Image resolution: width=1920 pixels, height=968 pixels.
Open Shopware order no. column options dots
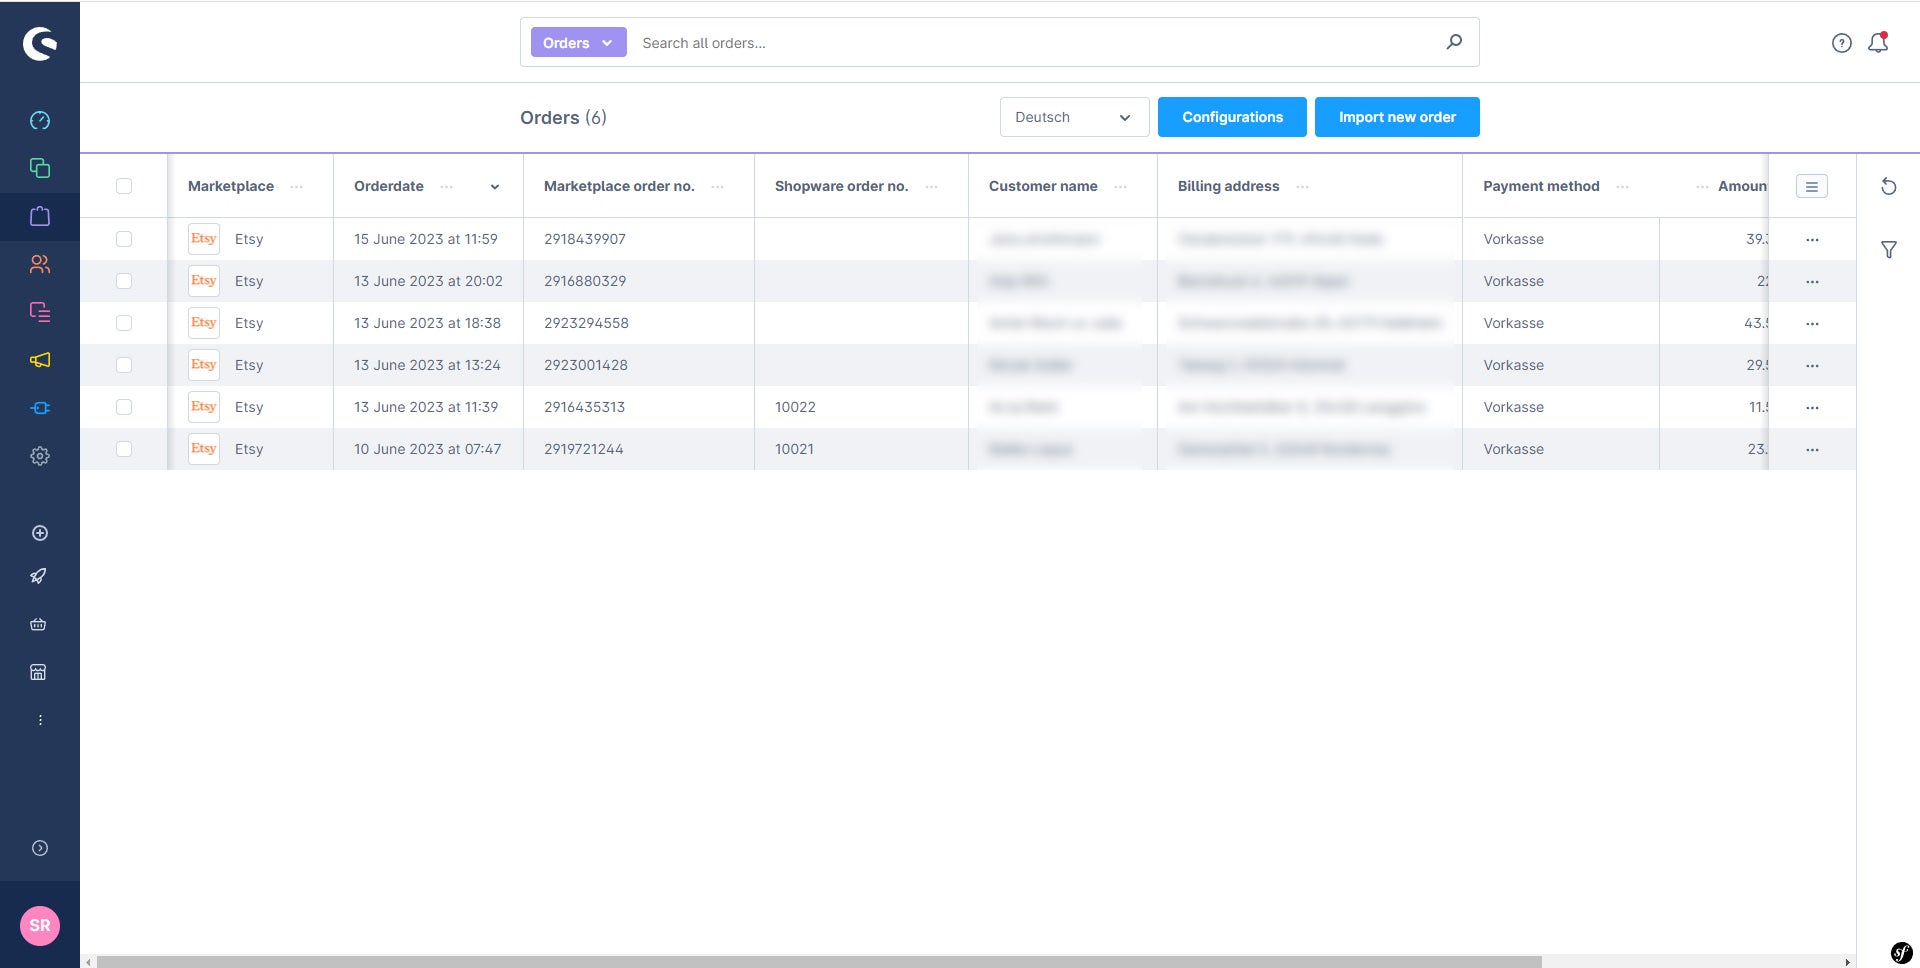pos(931,187)
